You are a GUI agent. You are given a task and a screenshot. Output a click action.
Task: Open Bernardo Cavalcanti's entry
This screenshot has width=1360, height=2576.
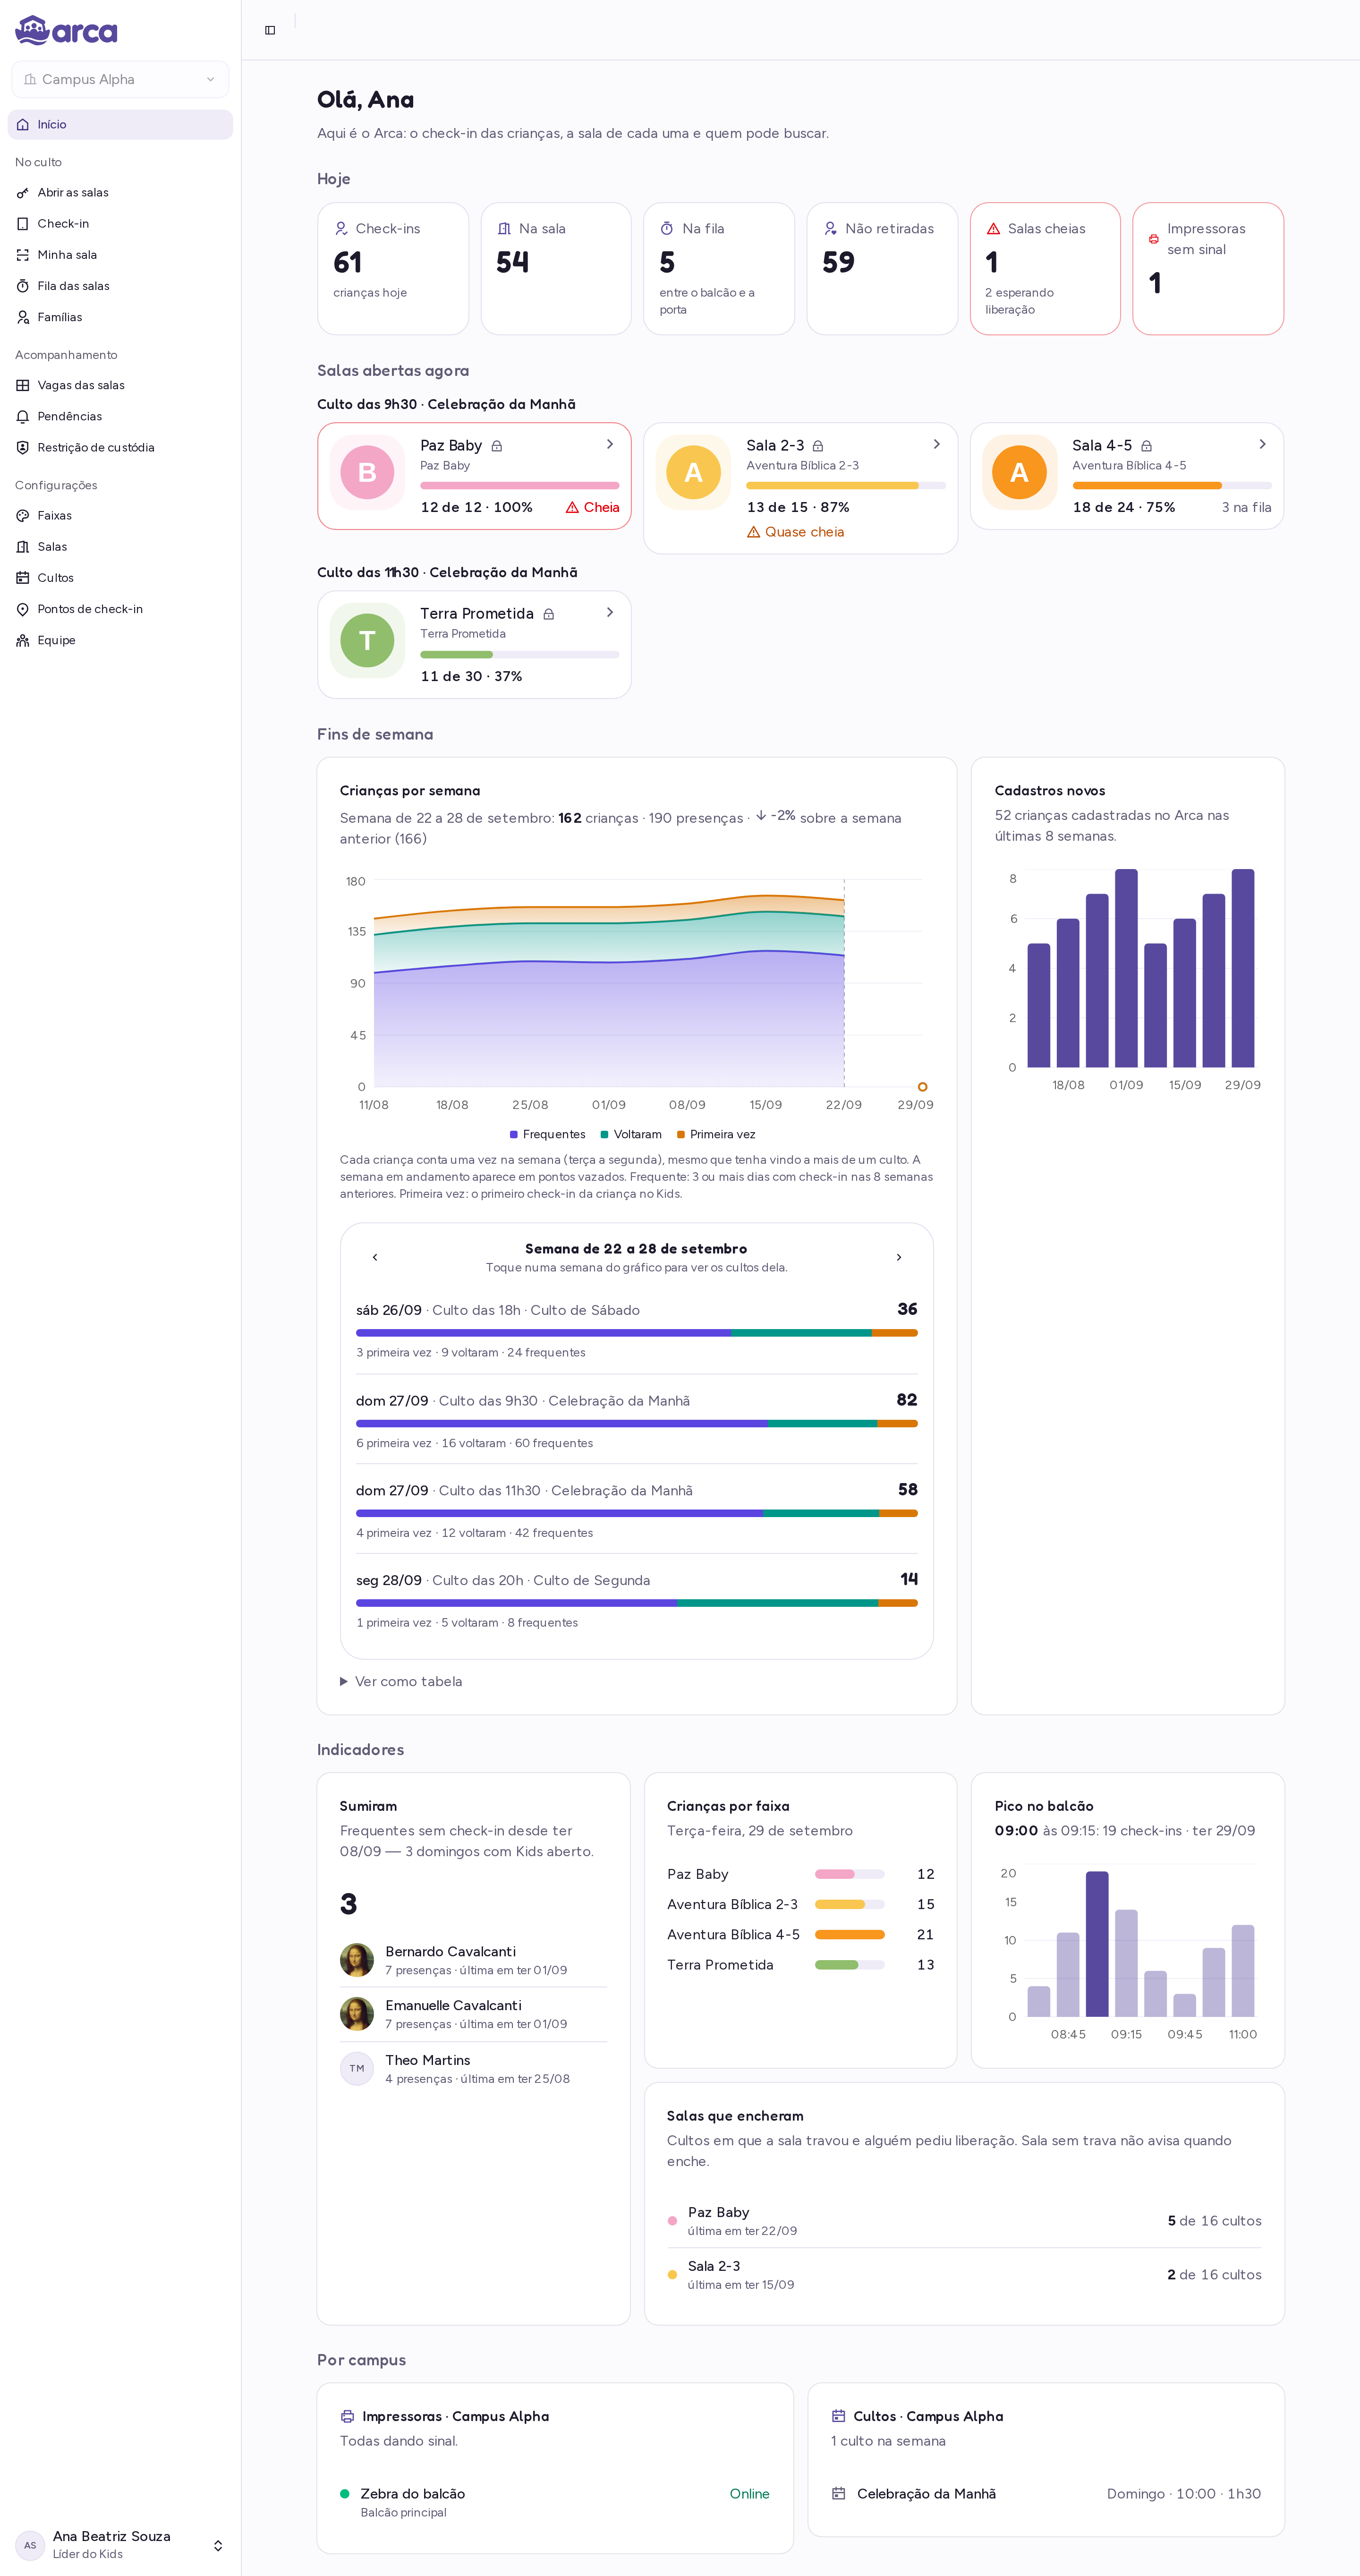pos(474,1960)
